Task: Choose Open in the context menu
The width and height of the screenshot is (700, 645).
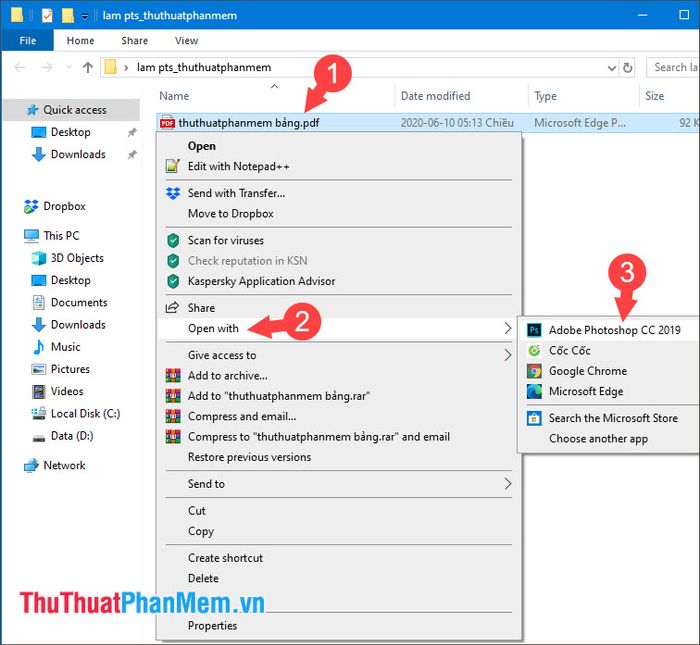Action: [x=202, y=146]
